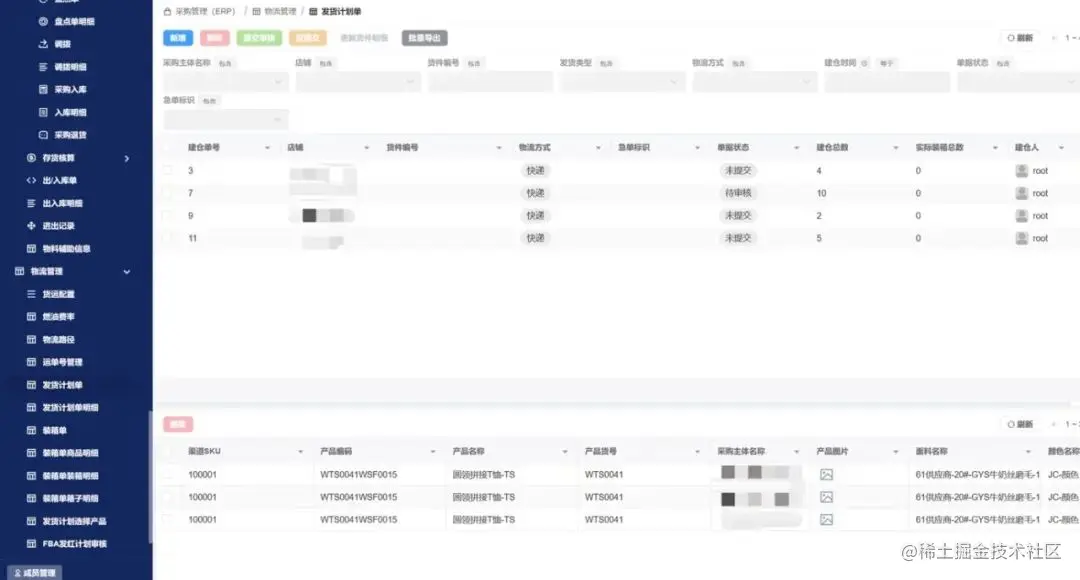Tick the checkbox for row 11
Image resolution: width=1080 pixels, height=580 pixels.
click(x=167, y=238)
